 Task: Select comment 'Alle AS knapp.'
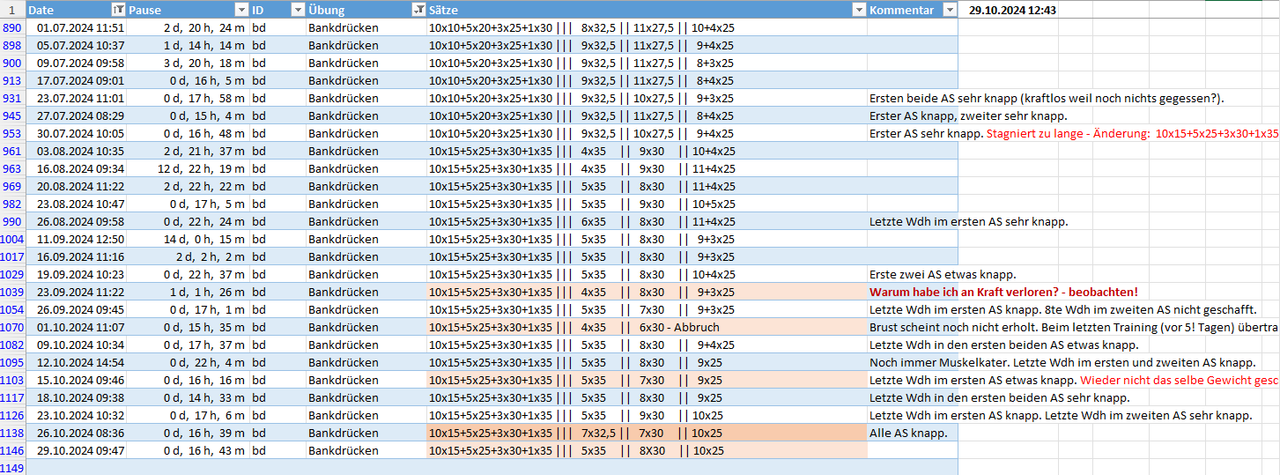click(x=913, y=431)
